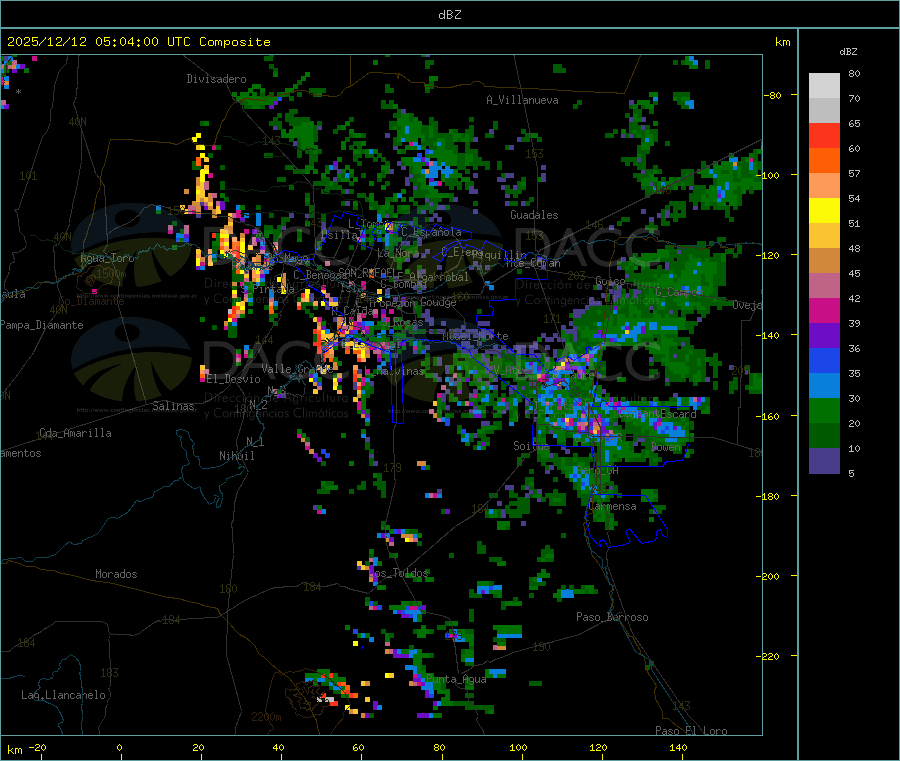Select the 'Carmensa' place label

point(612,506)
